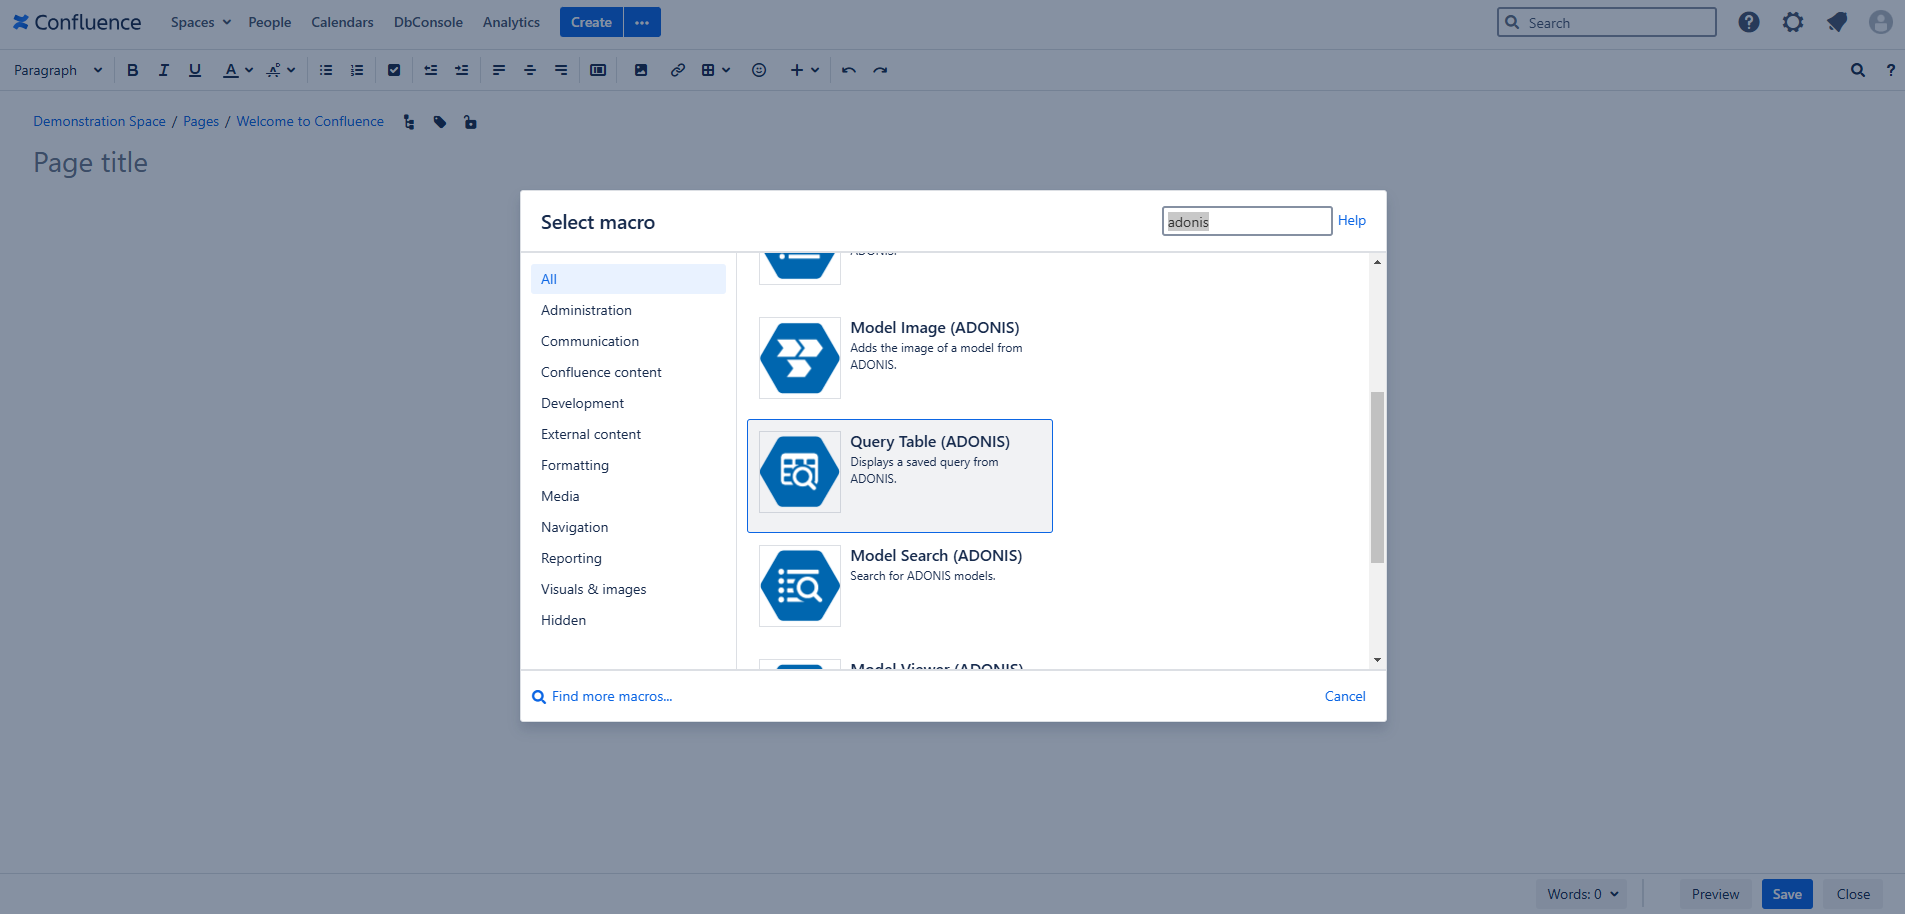The image size is (1905, 914).
Task: Cancel the Select macro dialog
Action: tap(1344, 696)
